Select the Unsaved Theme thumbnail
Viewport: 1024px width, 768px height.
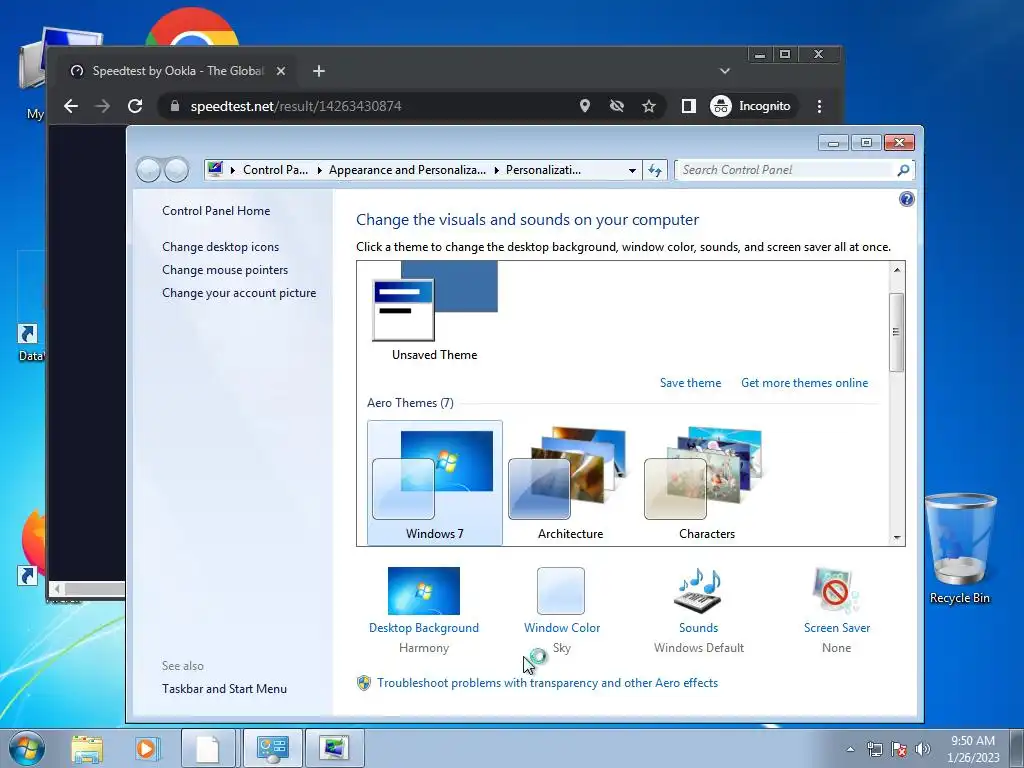tap(434, 311)
